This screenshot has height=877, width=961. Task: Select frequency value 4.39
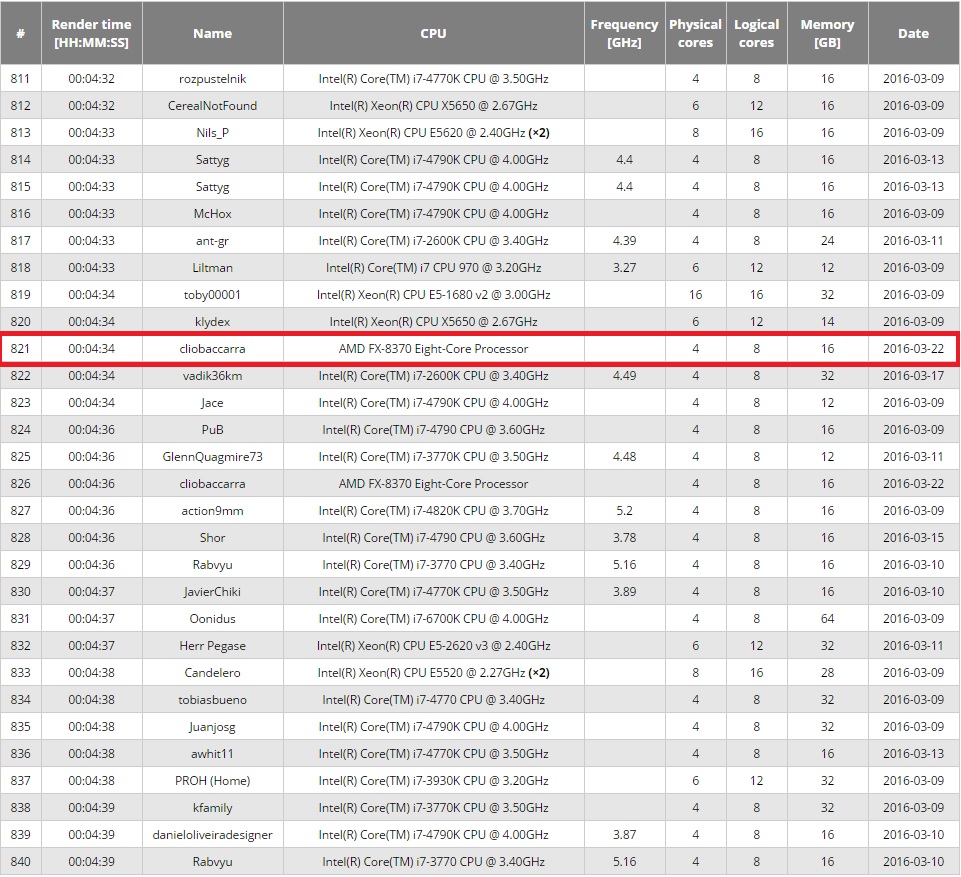pyautogui.click(x=624, y=240)
